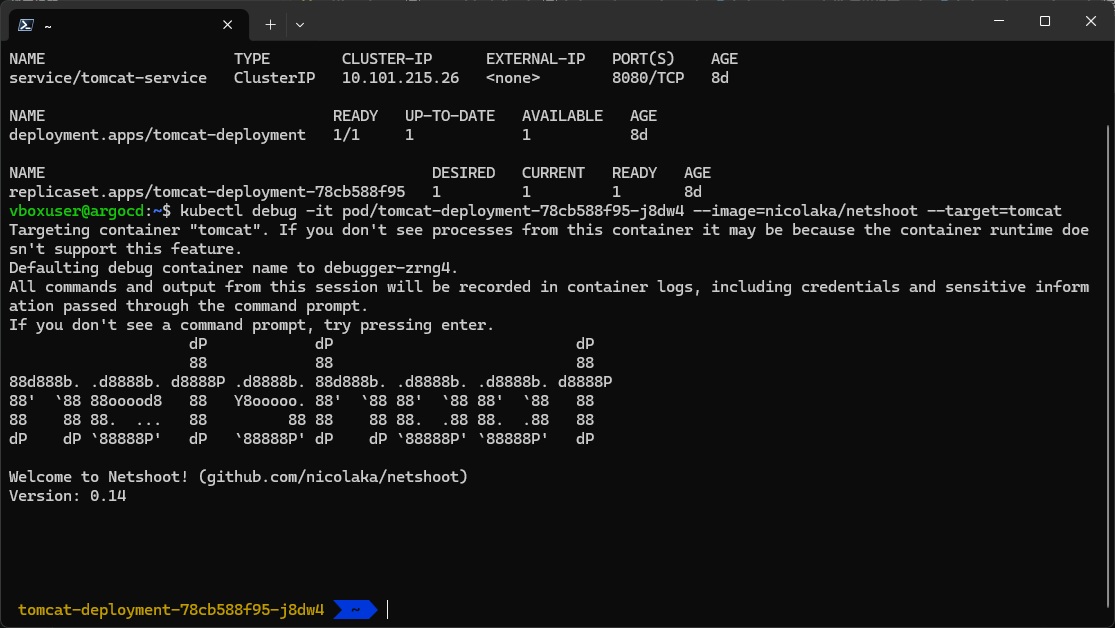Click the <none> external IP value
Image resolution: width=1115 pixels, height=628 pixels.
[x=513, y=78]
